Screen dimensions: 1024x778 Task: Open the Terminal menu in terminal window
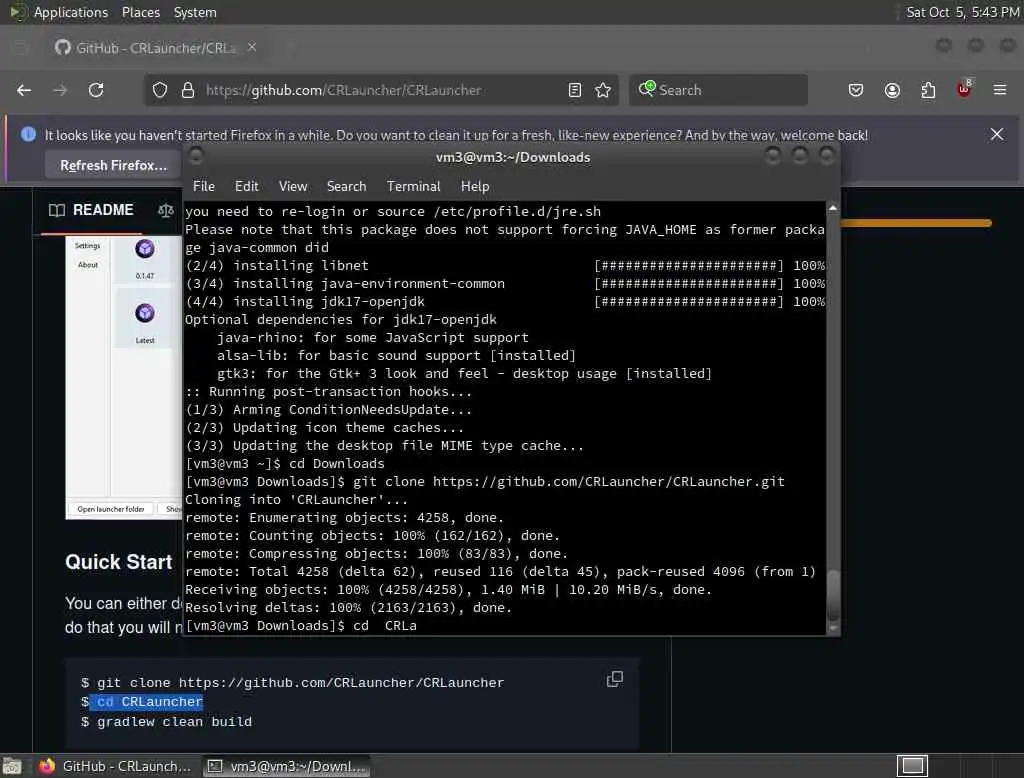coord(414,186)
